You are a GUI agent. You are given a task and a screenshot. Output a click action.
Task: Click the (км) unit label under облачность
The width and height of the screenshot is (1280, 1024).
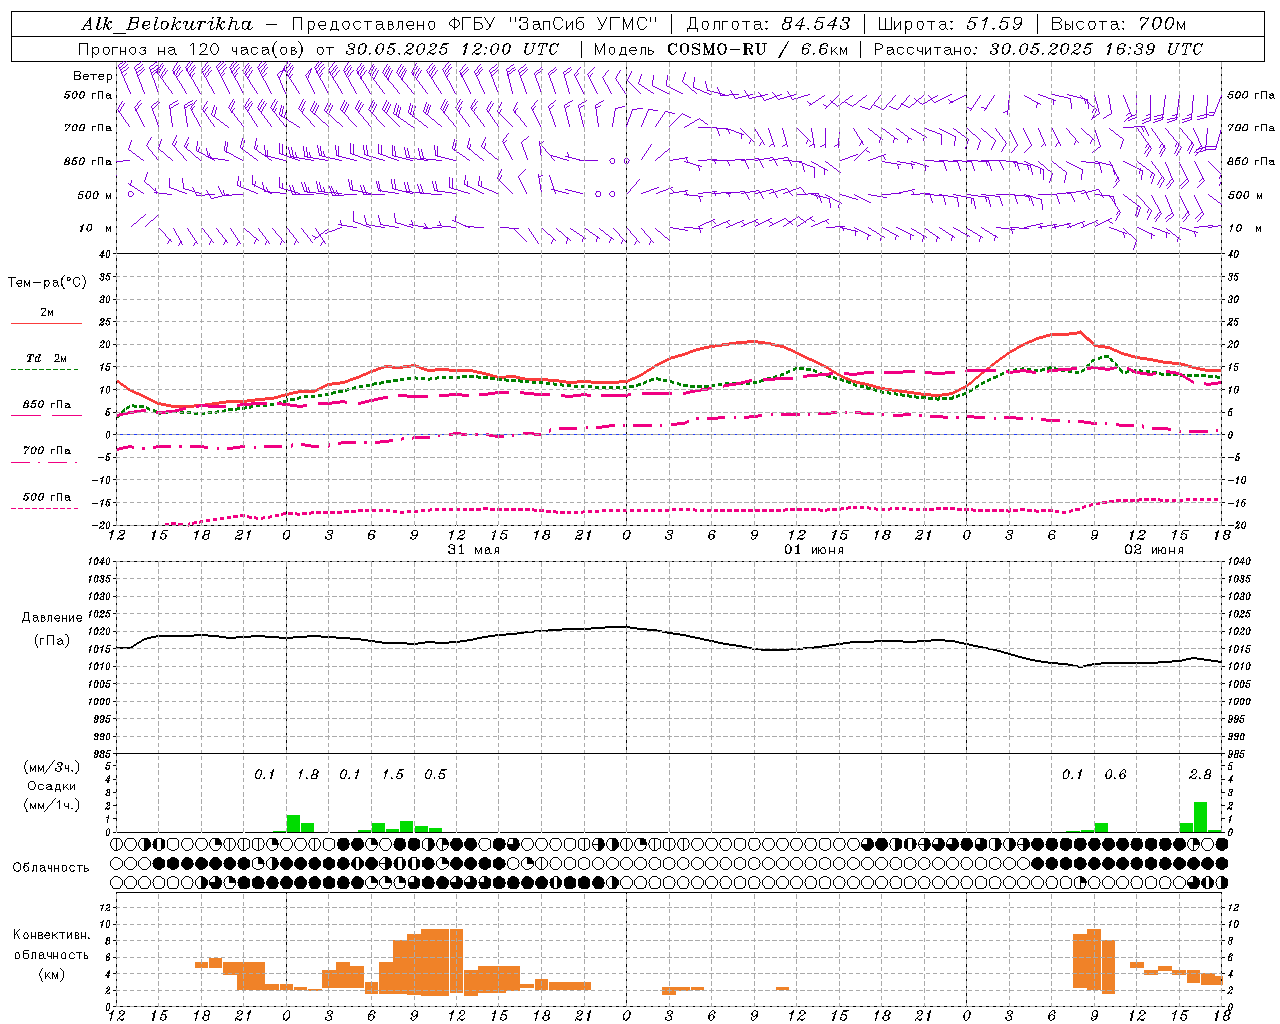point(52,973)
